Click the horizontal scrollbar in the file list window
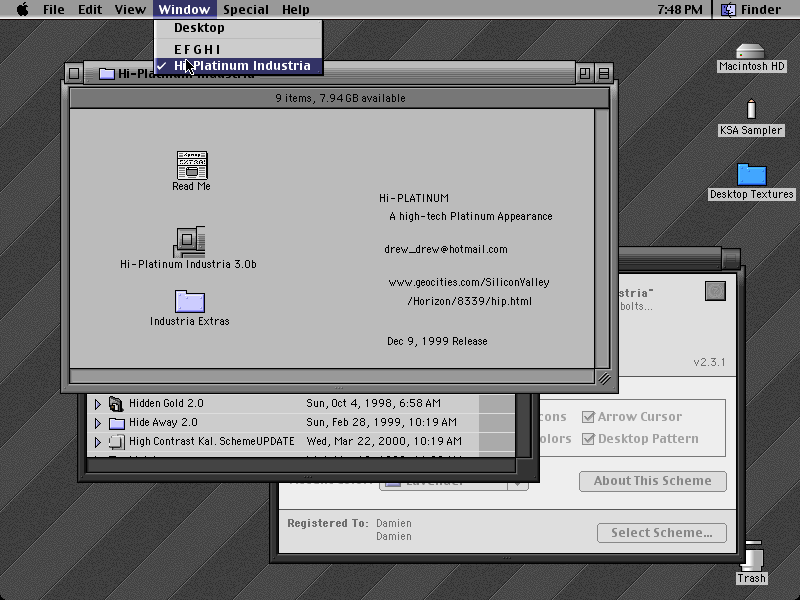The height and width of the screenshot is (600, 800). point(301,464)
